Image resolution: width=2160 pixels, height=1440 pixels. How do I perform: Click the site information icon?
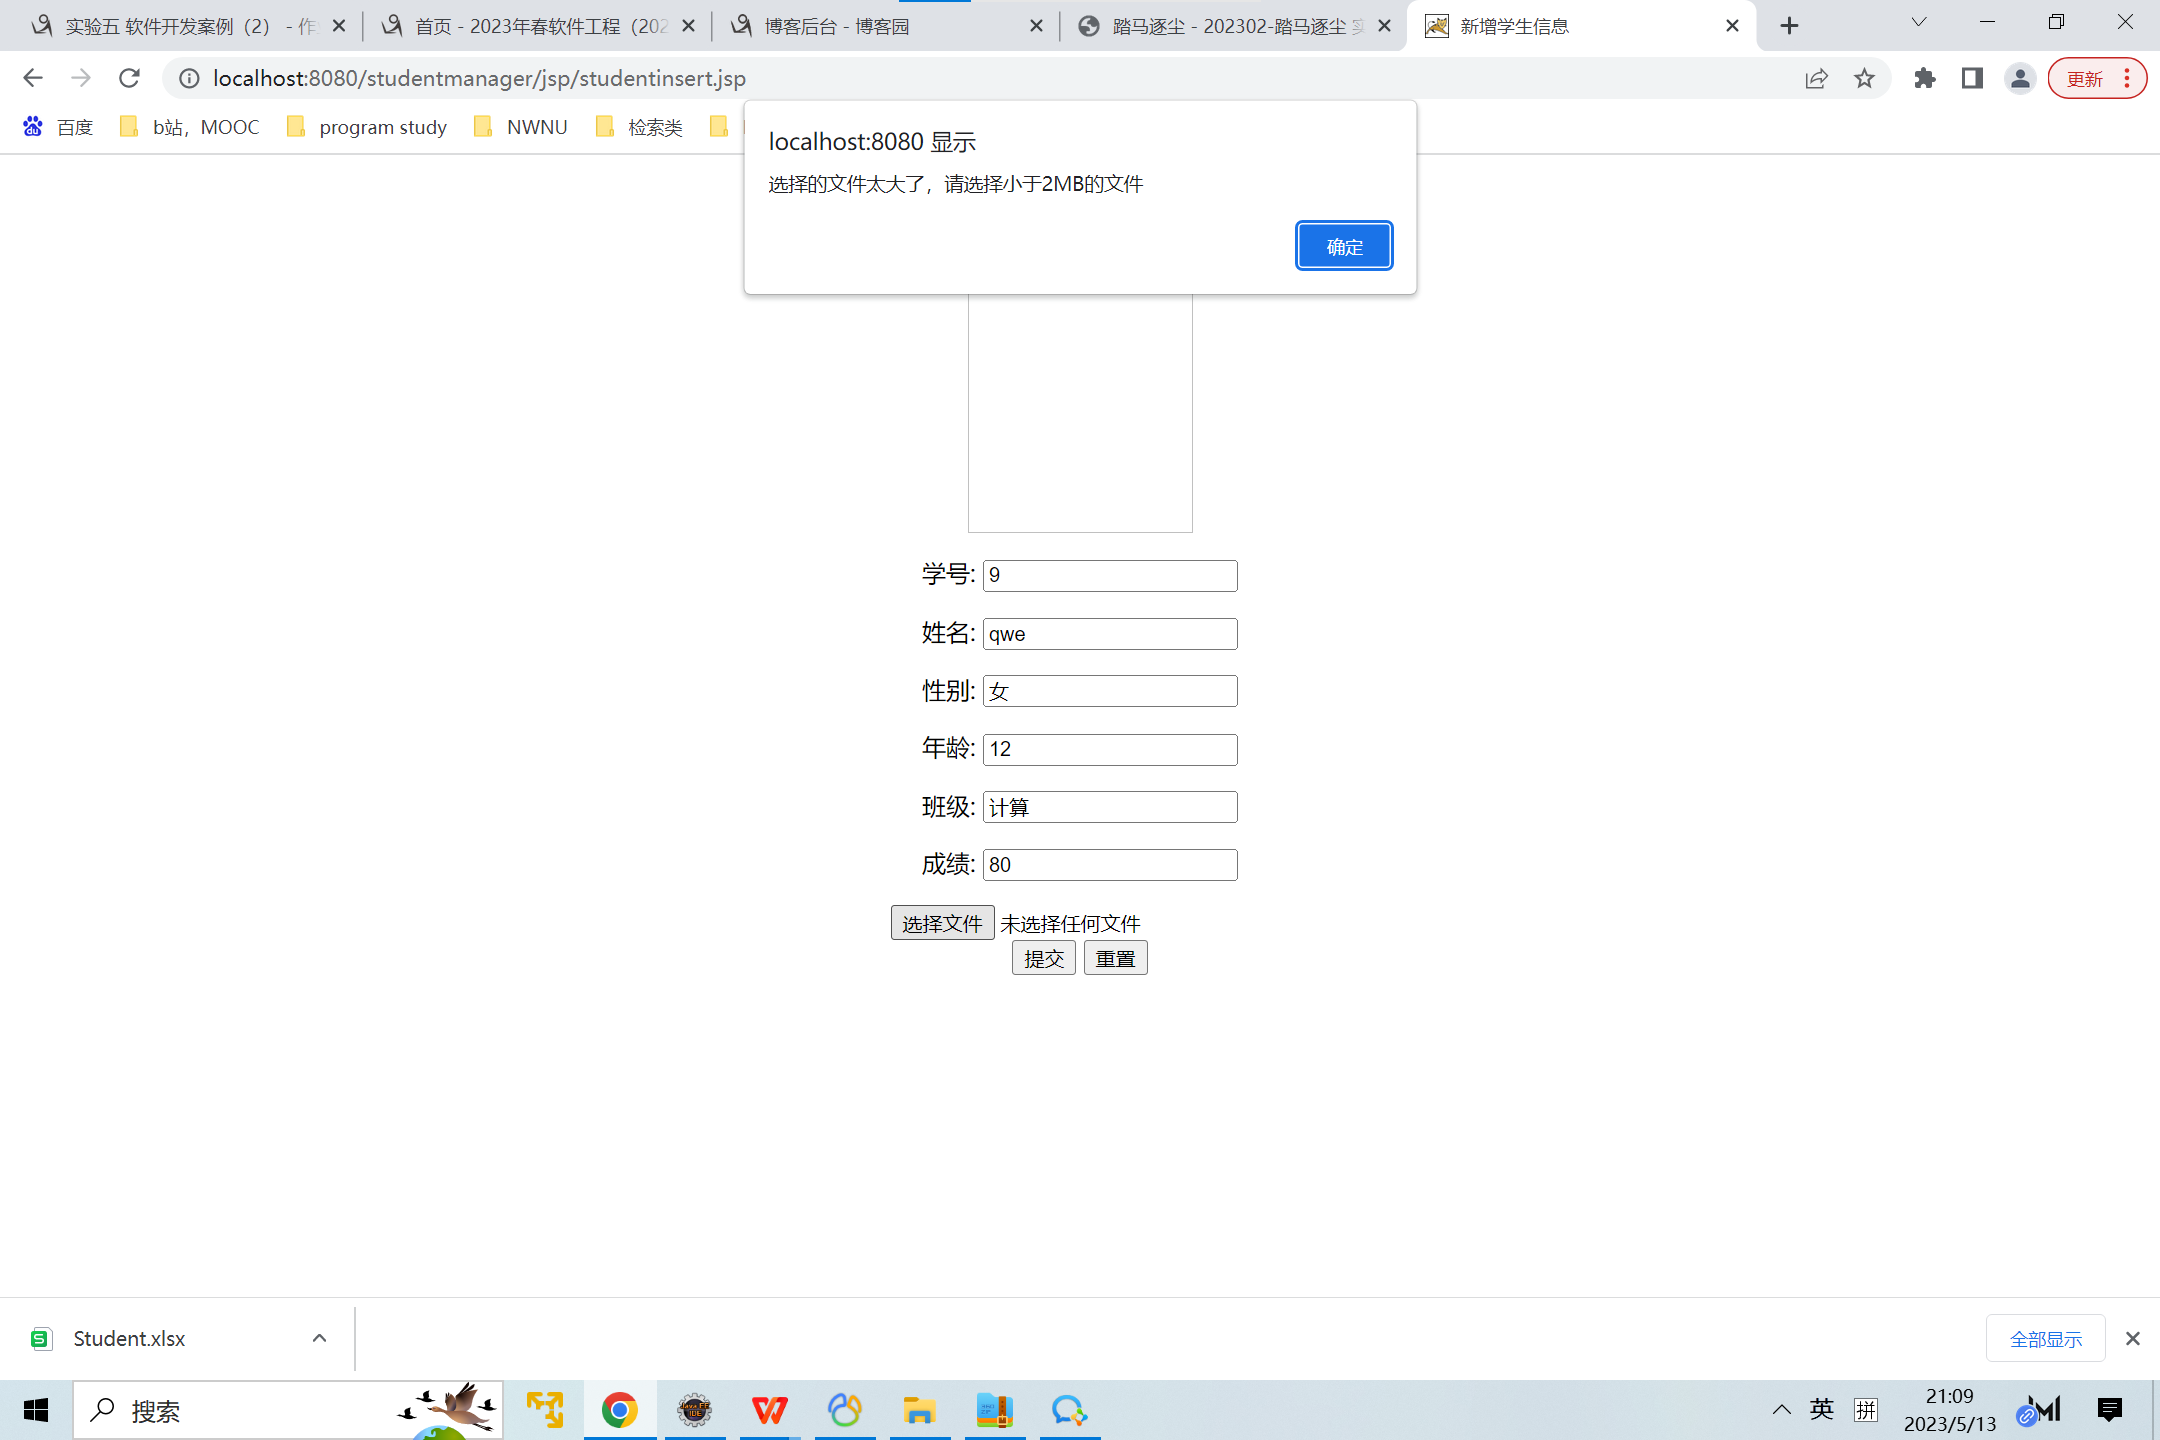pos(189,78)
